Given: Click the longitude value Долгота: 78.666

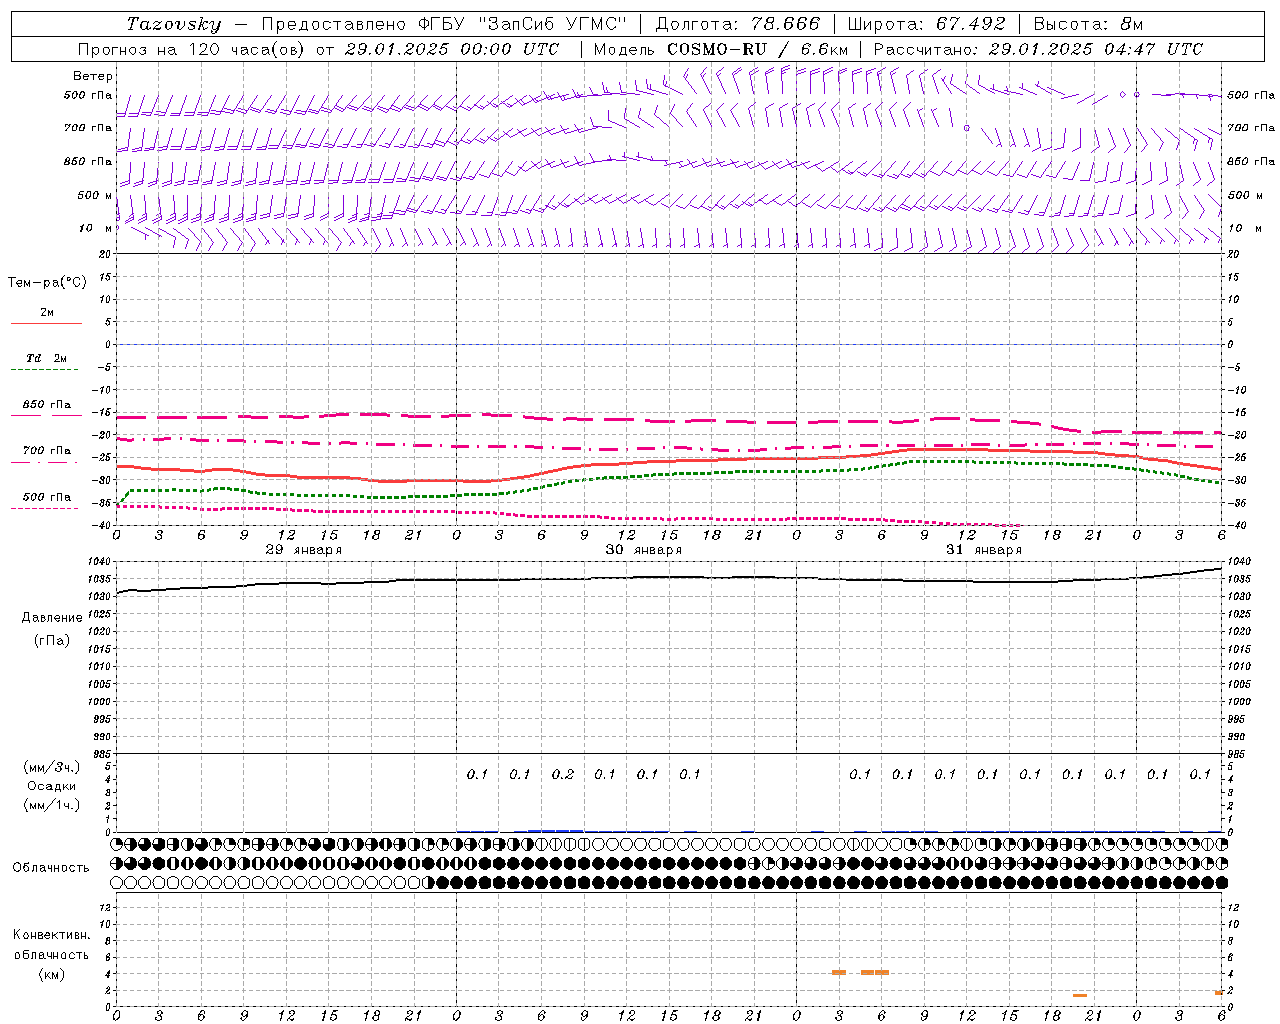Looking at the screenshot, I should click(737, 24).
